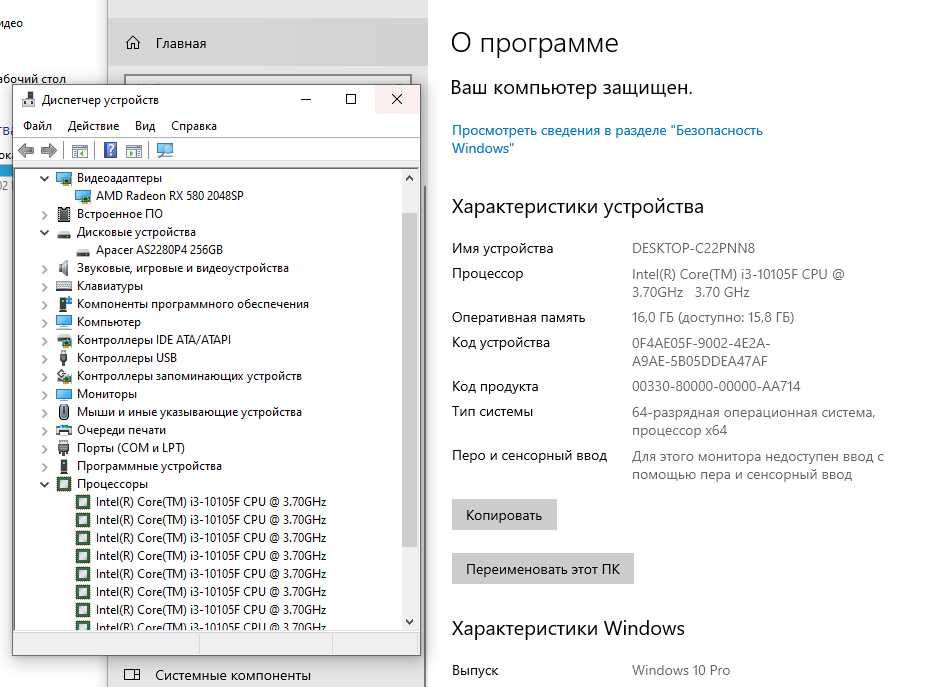This screenshot has width=941, height=687.
Task: Click Scan for hardware changes monitor icon
Action: 164,150
